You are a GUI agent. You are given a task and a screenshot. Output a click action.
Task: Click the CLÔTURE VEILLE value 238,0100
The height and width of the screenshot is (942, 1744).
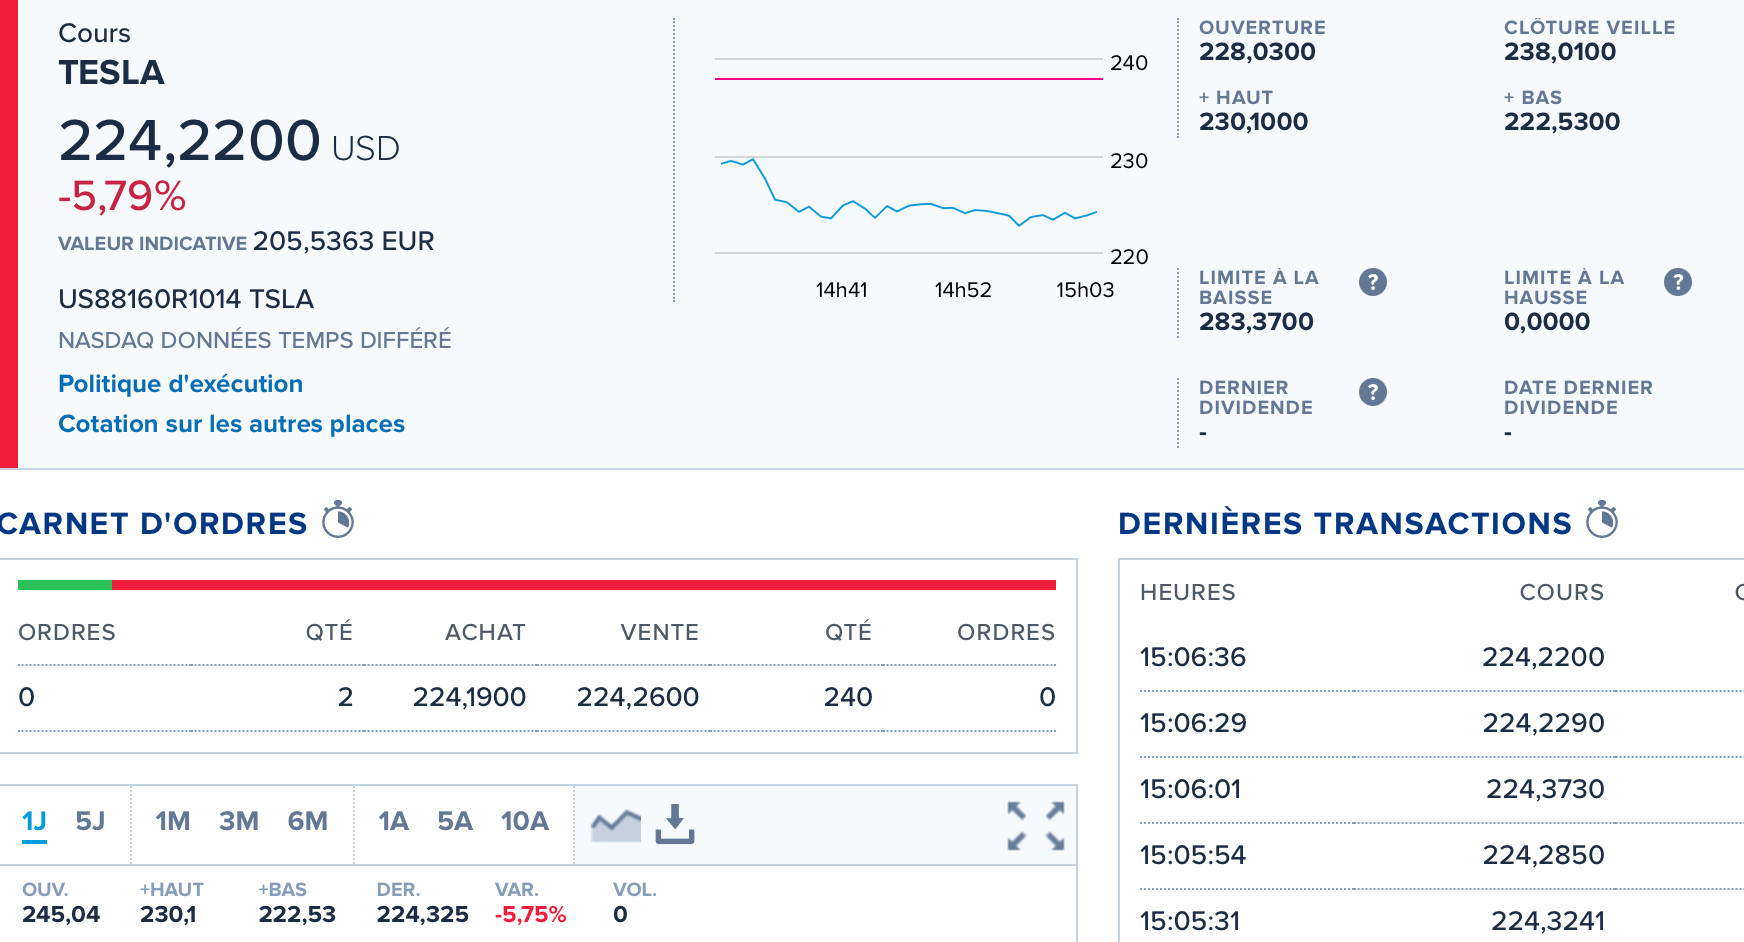click(x=1560, y=52)
